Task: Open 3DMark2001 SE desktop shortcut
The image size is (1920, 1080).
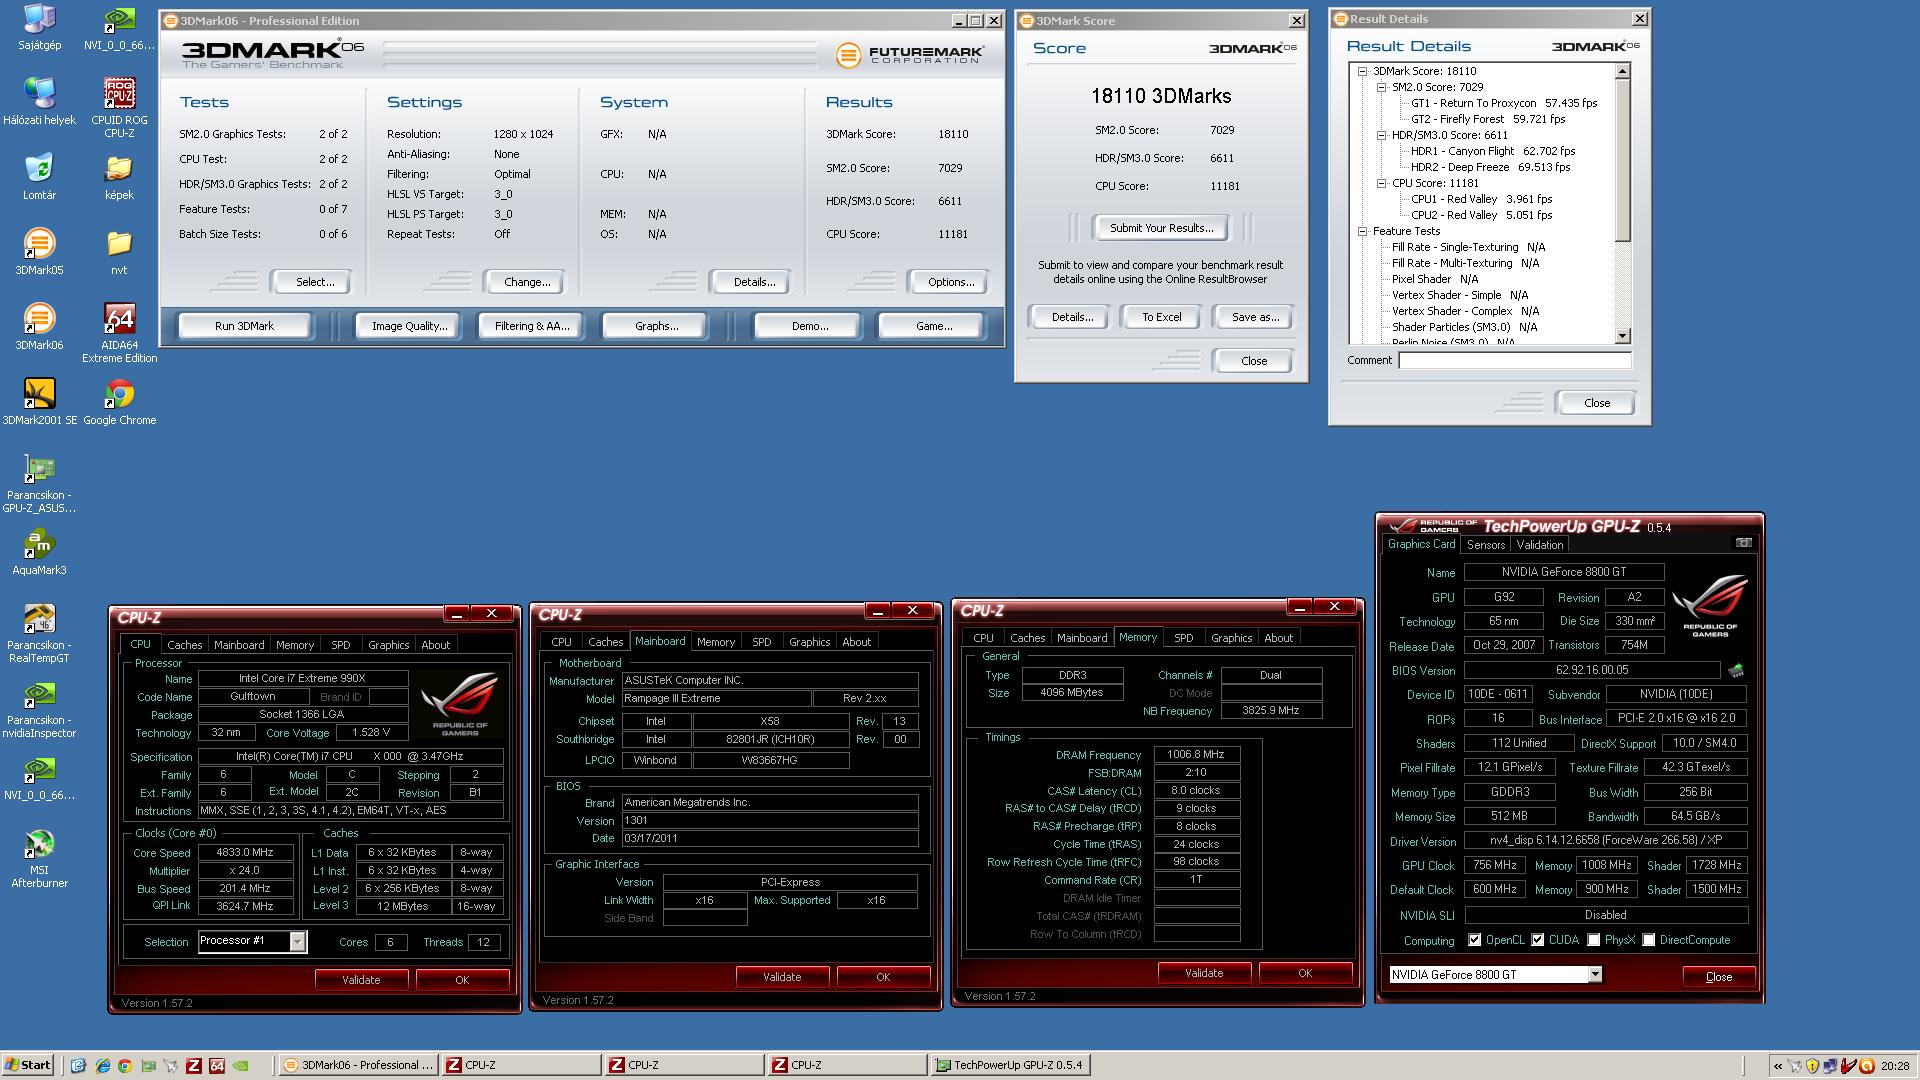Action: point(39,395)
